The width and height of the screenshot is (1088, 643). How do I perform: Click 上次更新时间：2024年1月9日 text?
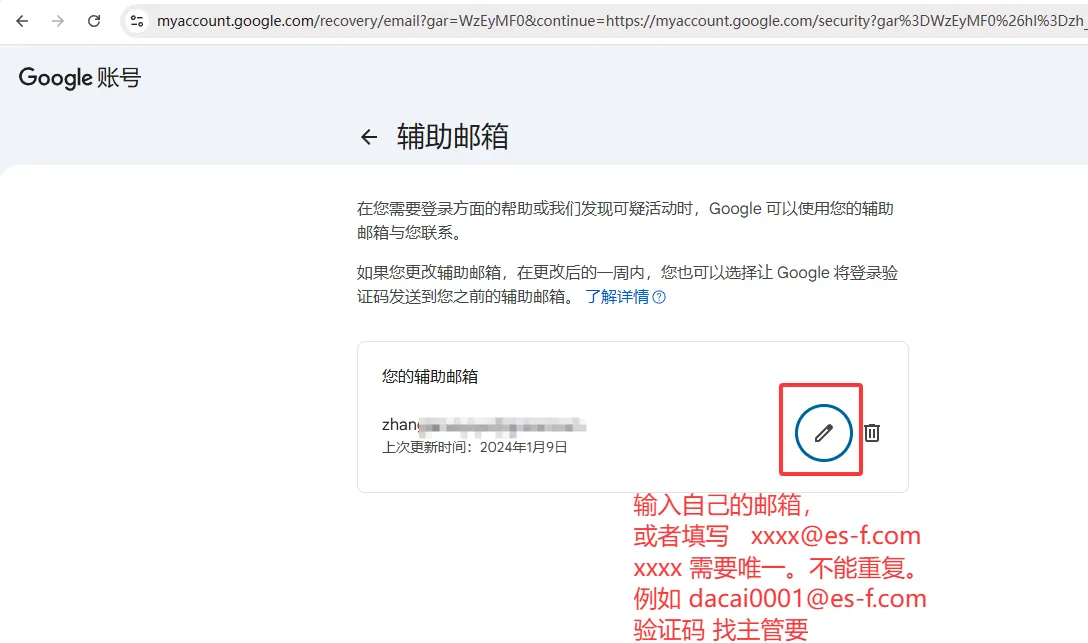click(x=475, y=447)
